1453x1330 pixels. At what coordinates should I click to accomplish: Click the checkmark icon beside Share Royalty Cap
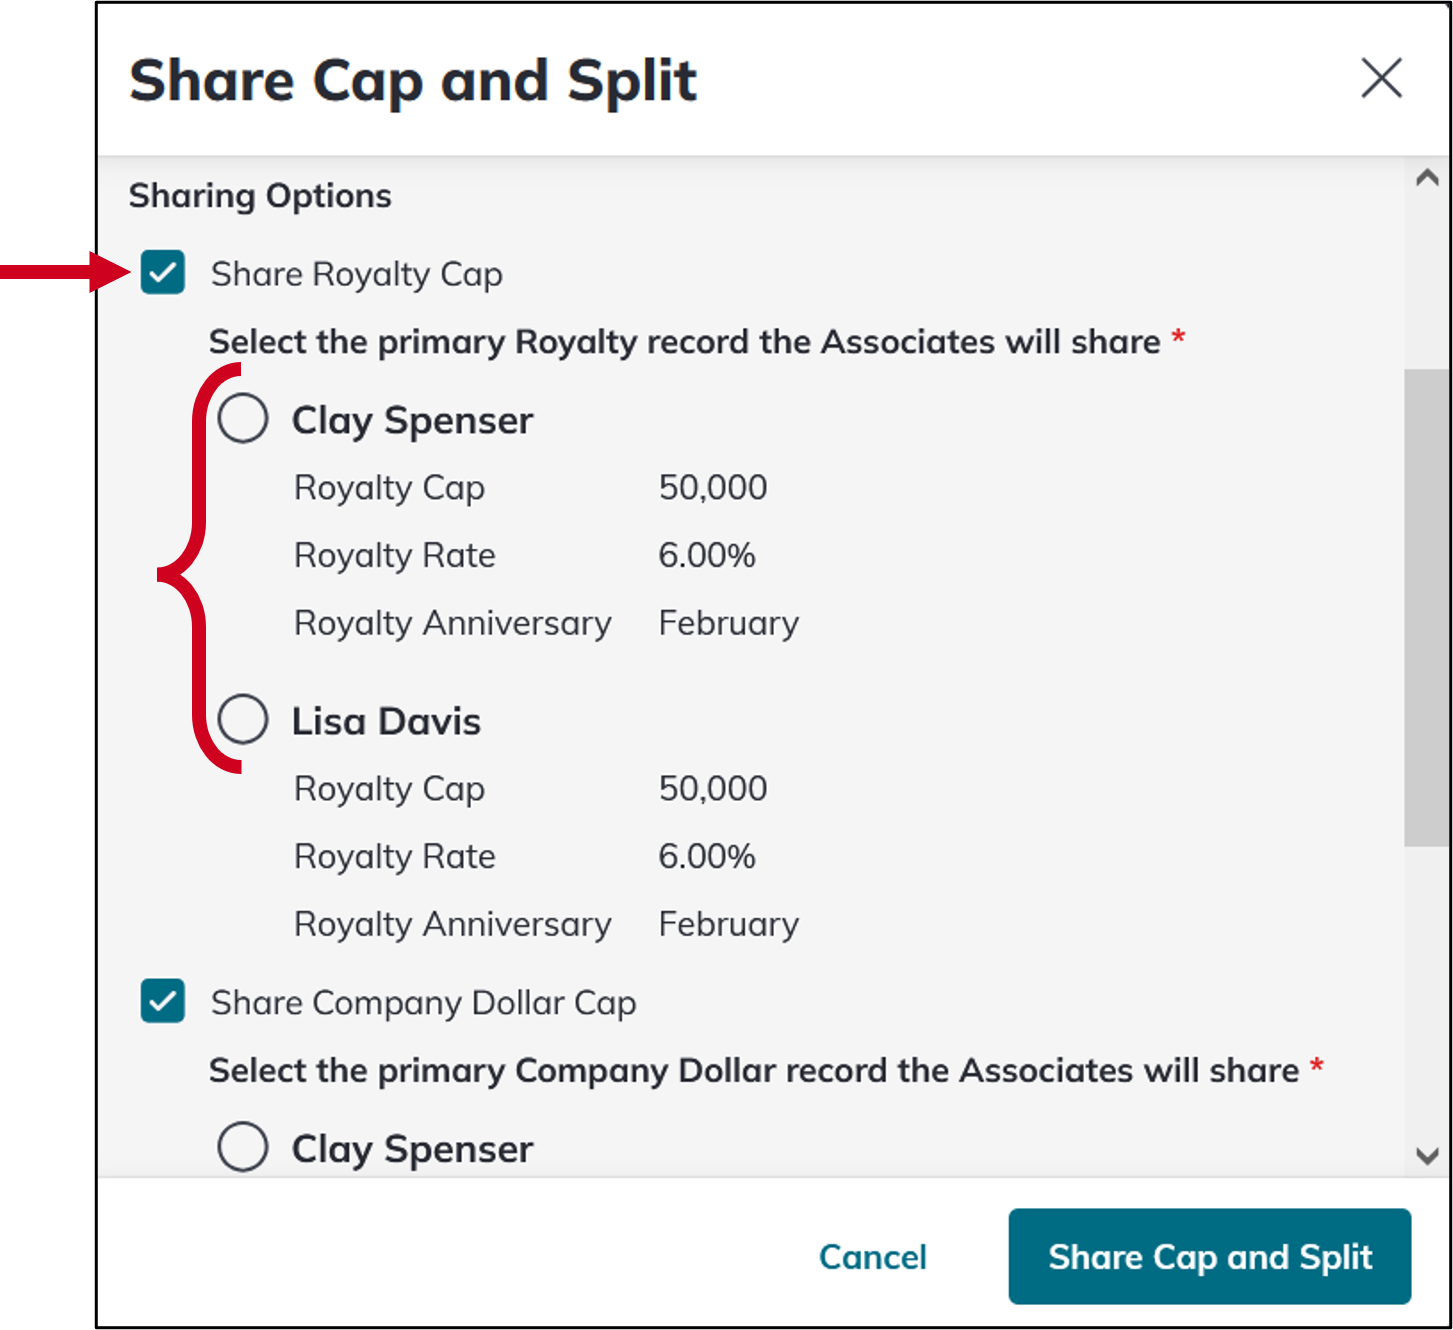161,273
